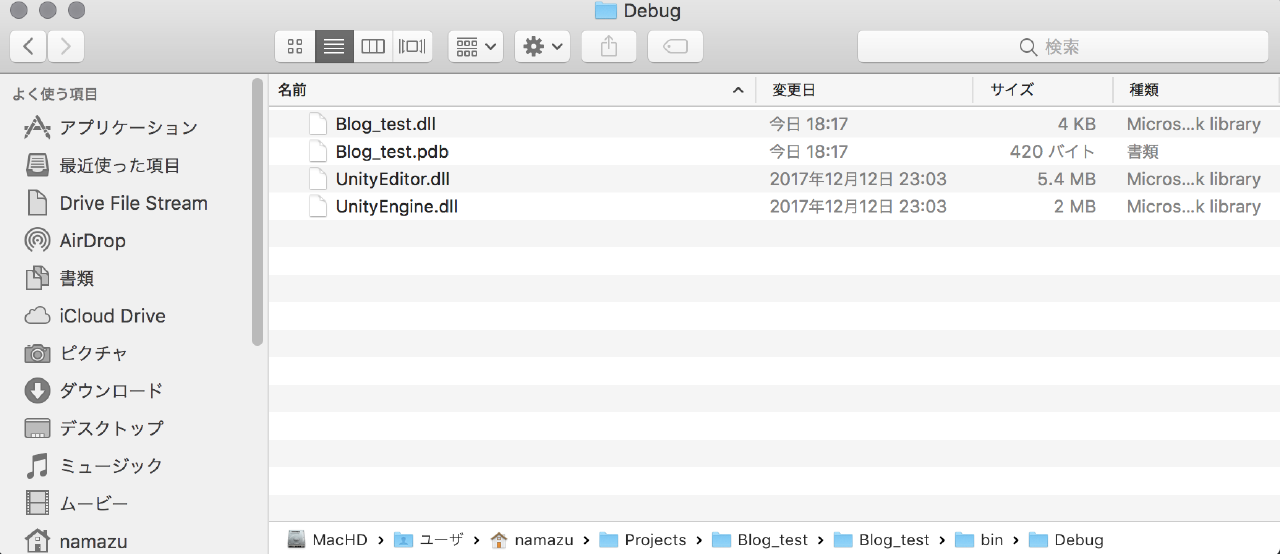Click the 今日 18:17 date of Blog_test.pdb
The image size is (1280, 554).
tap(808, 152)
